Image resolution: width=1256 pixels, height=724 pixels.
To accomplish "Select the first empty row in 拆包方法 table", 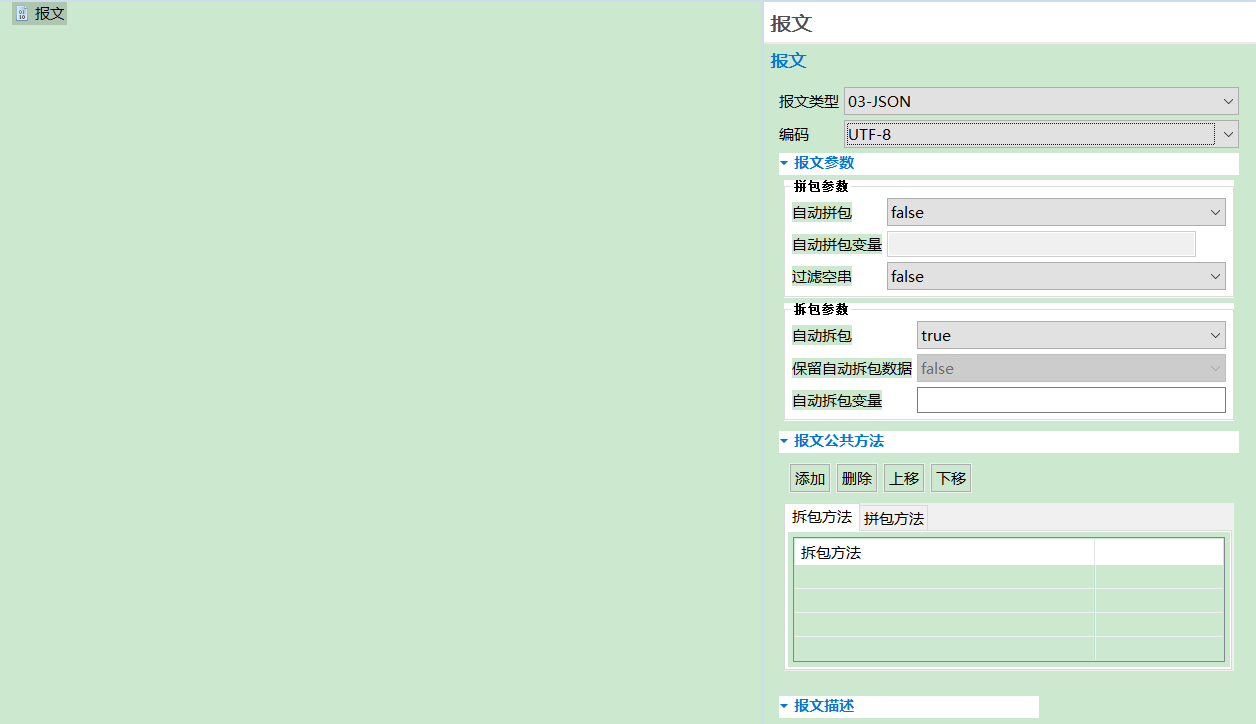I will coord(943,575).
